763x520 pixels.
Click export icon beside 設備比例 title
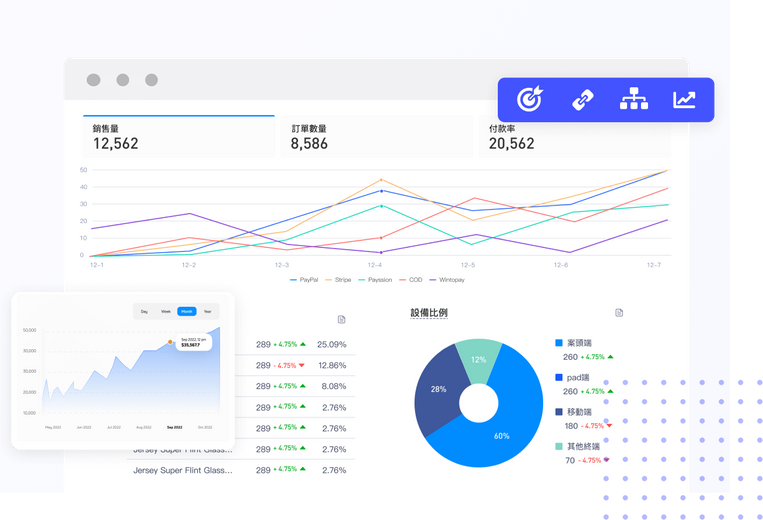point(619,313)
